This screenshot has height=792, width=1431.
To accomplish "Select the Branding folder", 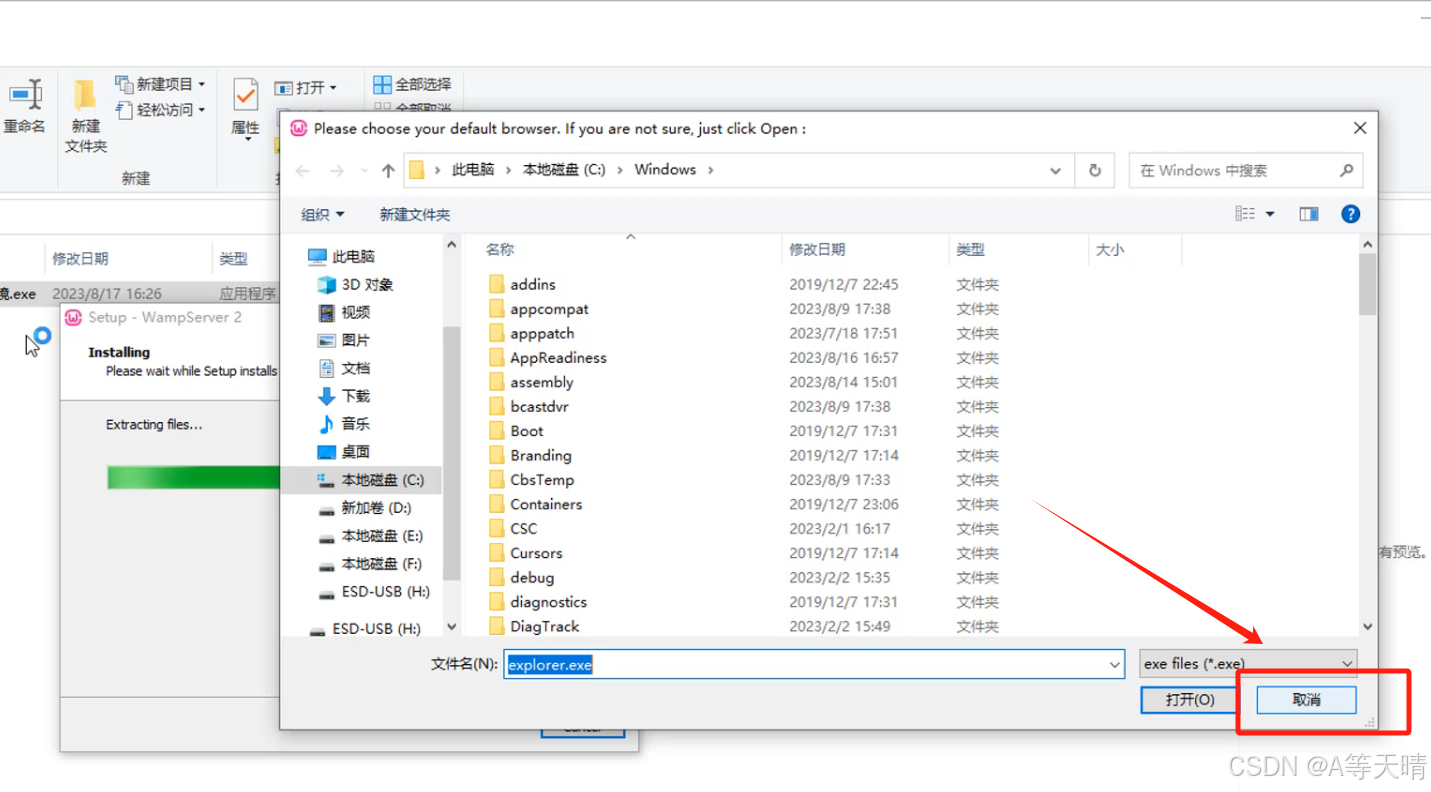I will [x=541, y=455].
